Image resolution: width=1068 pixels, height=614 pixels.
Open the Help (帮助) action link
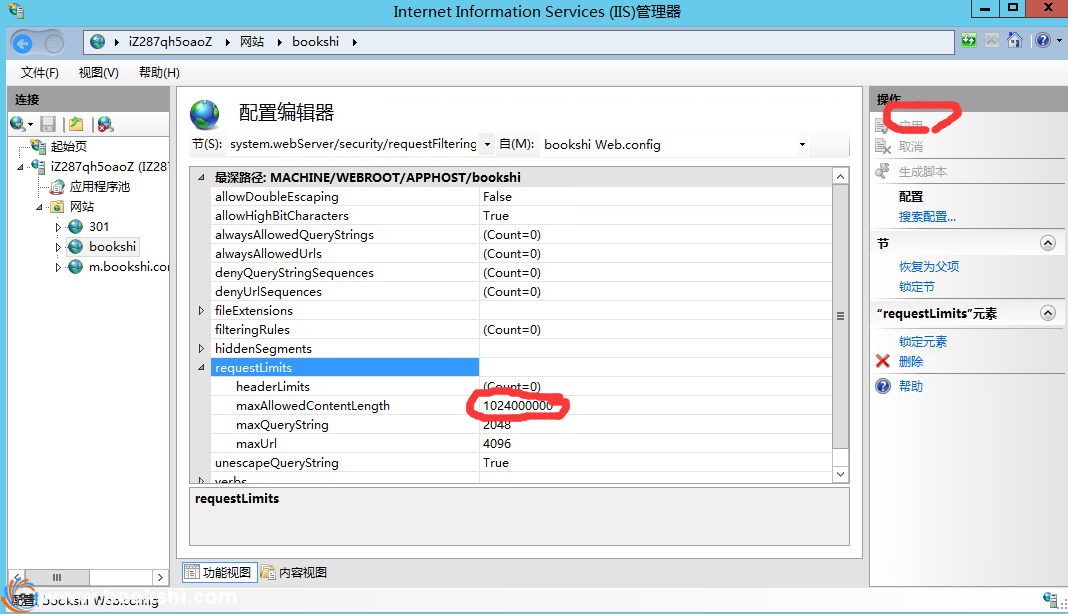pyautogui.click(x=911, y=386)
